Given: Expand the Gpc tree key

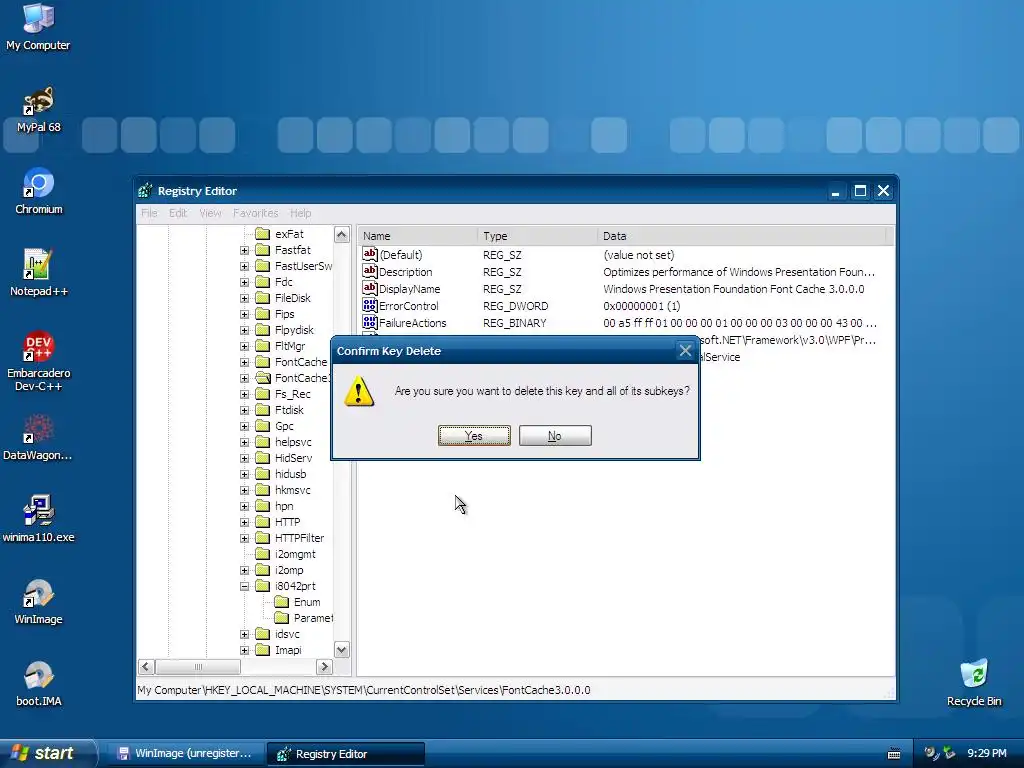Looking at the screenshot, I should click(x=244, y=426).
